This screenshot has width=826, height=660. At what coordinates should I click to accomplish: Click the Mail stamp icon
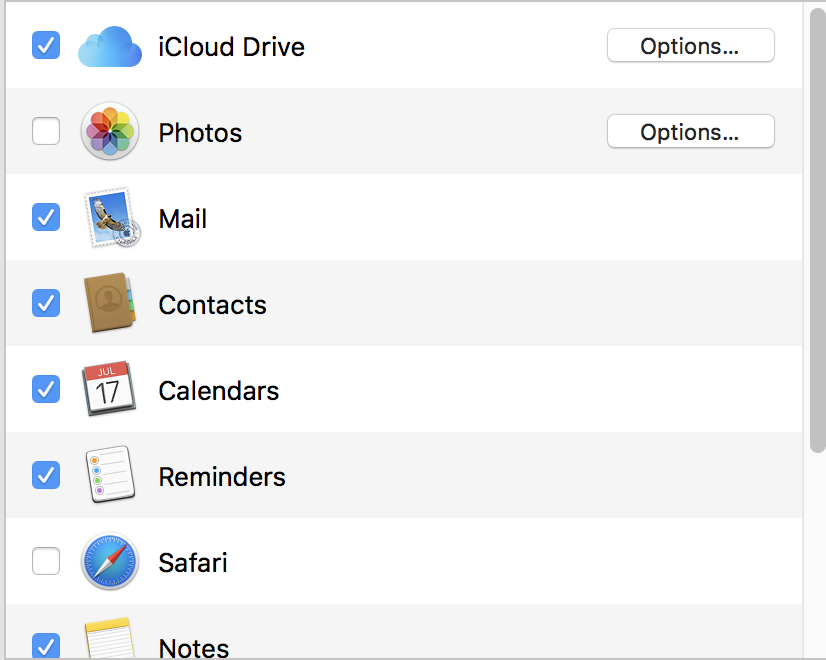(112, 217)
